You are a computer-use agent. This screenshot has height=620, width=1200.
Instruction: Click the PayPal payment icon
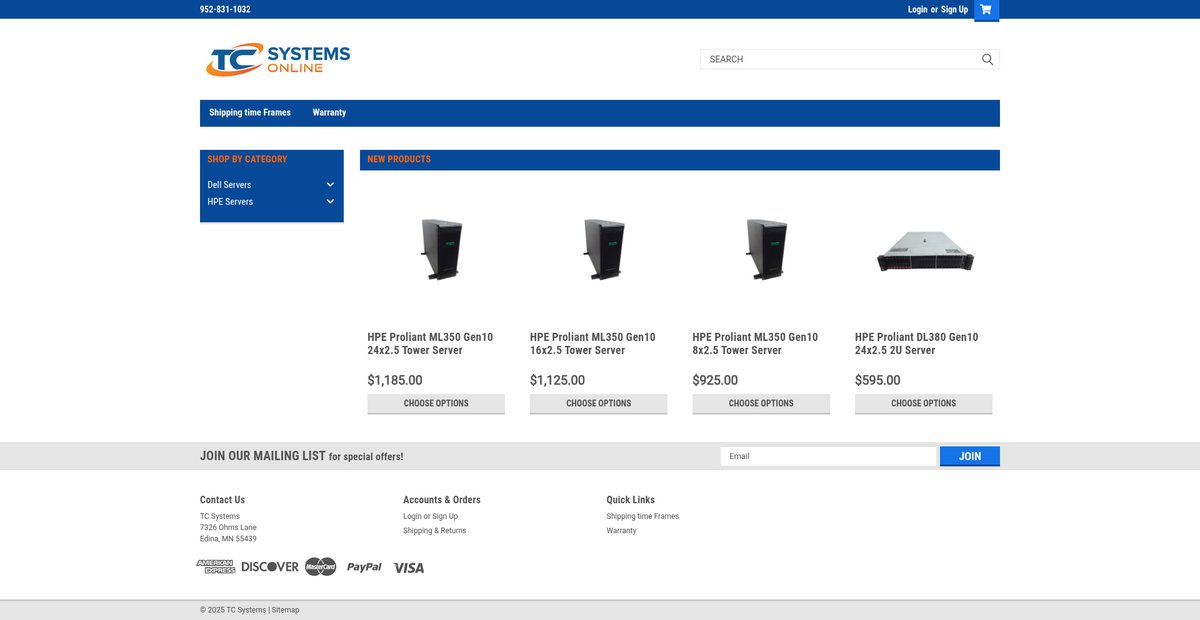pyautogui.click(x=364, y=567)
